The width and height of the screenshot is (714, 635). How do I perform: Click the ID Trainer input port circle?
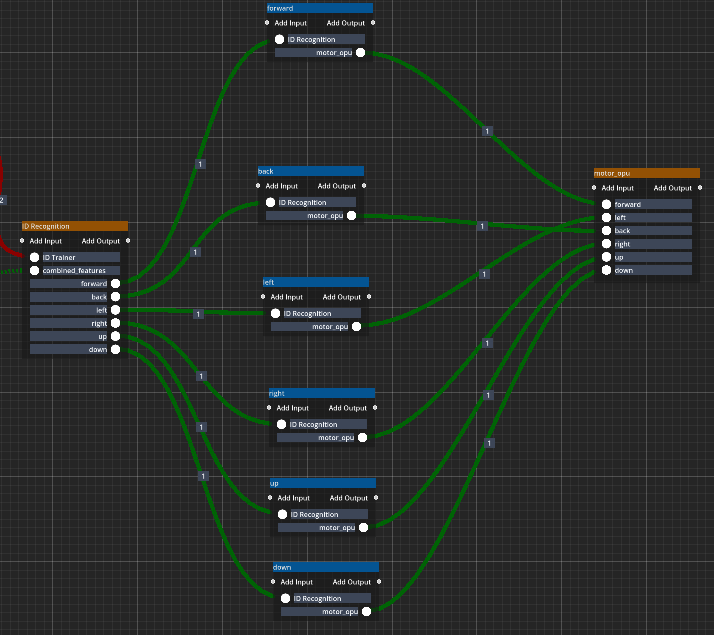[35, 257]
